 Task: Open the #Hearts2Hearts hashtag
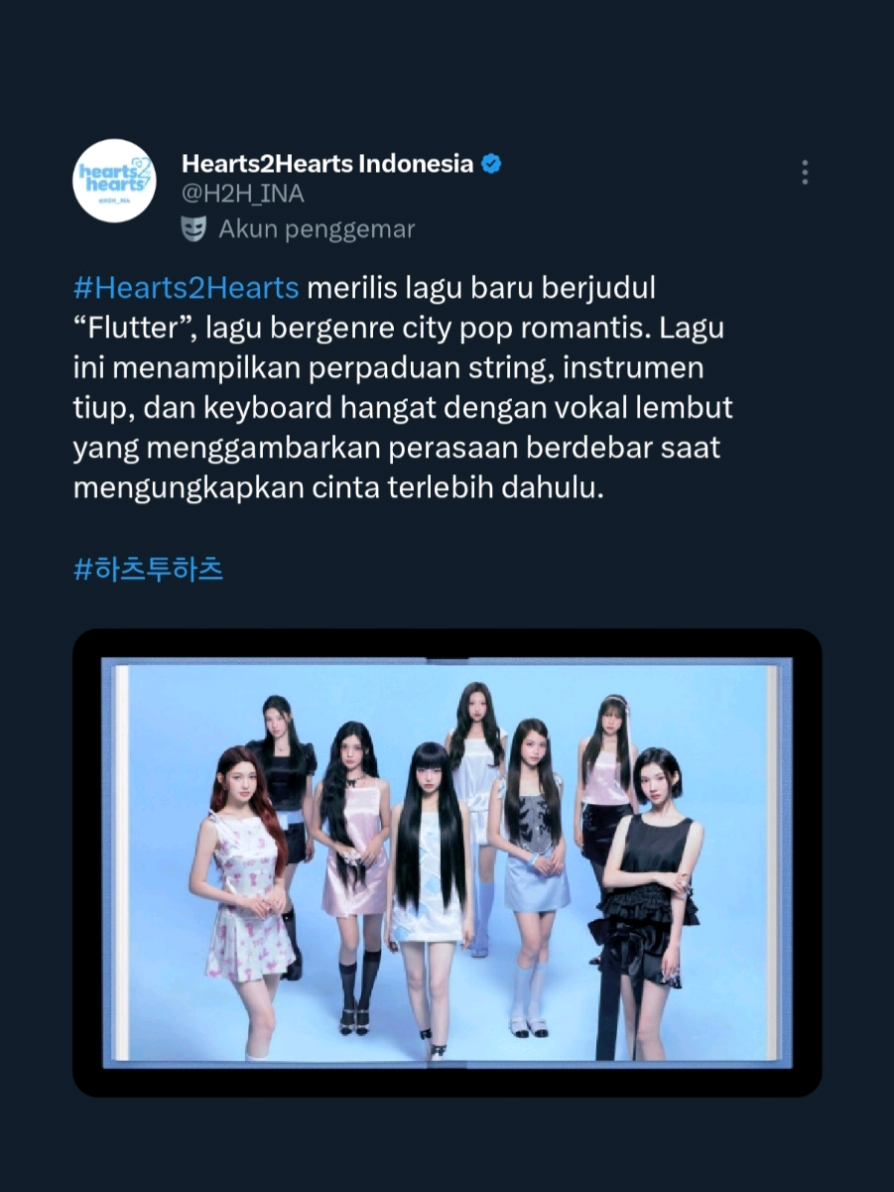[x=186, y=288]
